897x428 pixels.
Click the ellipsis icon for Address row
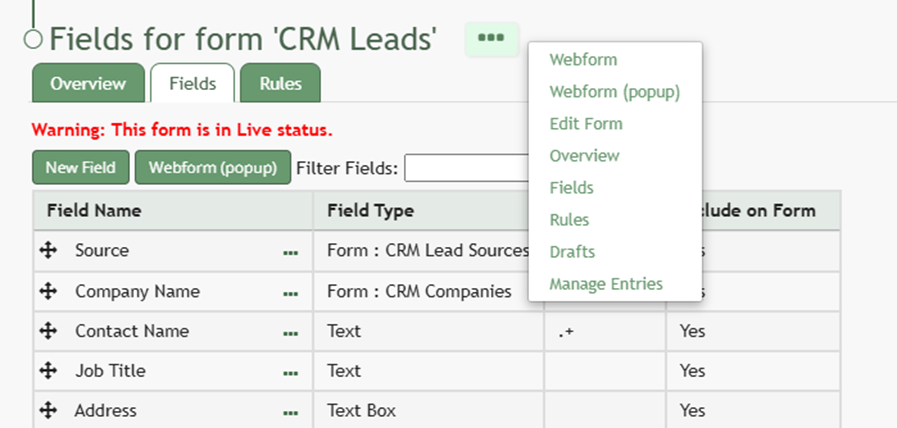[290, 412]
